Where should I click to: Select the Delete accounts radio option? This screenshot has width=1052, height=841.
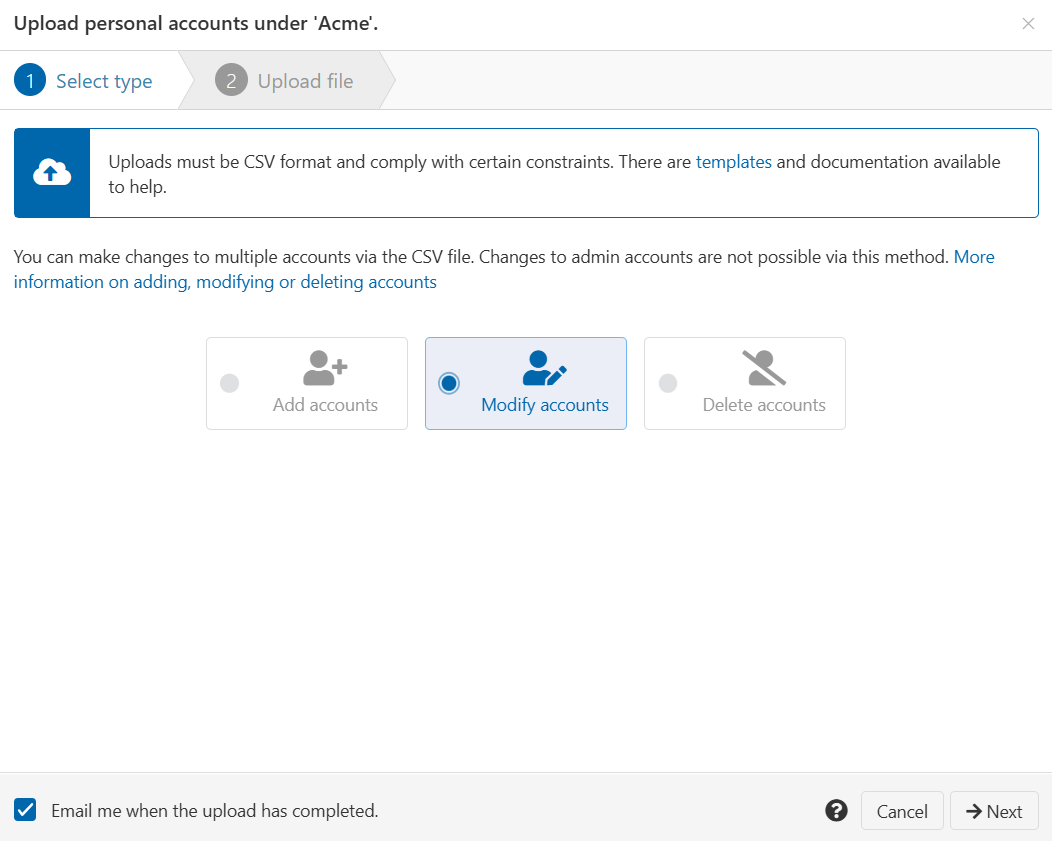click(x=668, y=383)
